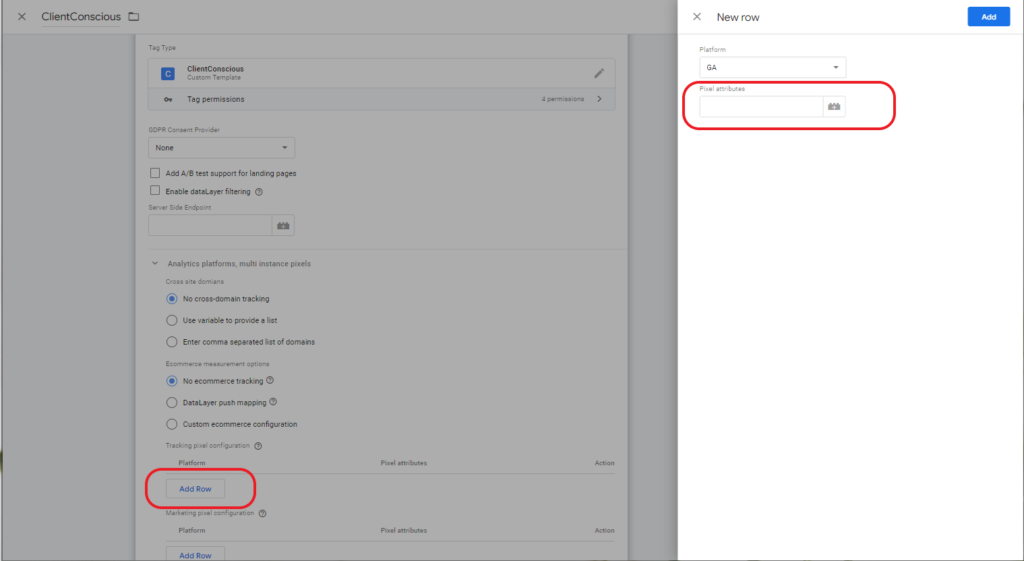This screenshot has width=1024, height=561.
Task: Collapse Analytics platforms, multi instance pixels section
Action: 155,264
